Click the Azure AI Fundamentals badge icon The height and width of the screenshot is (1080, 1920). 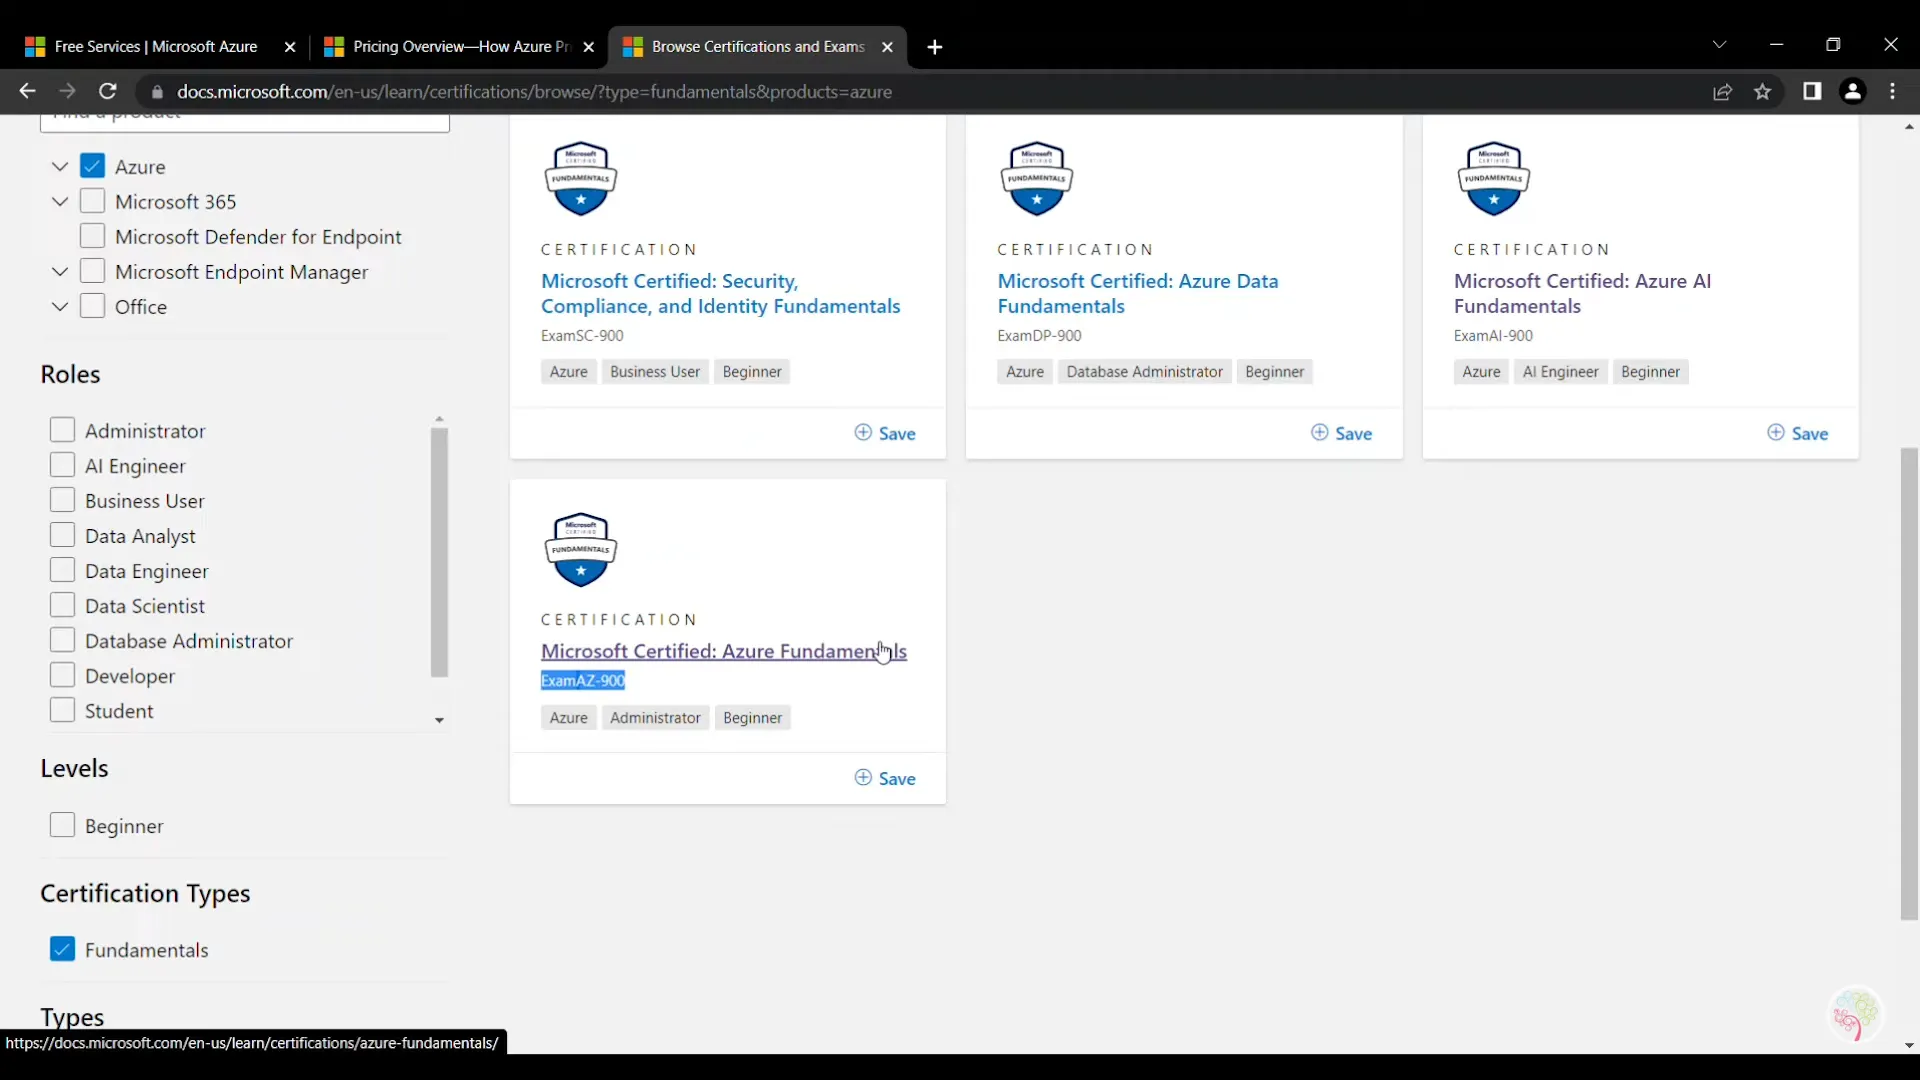pos(1493,178)
